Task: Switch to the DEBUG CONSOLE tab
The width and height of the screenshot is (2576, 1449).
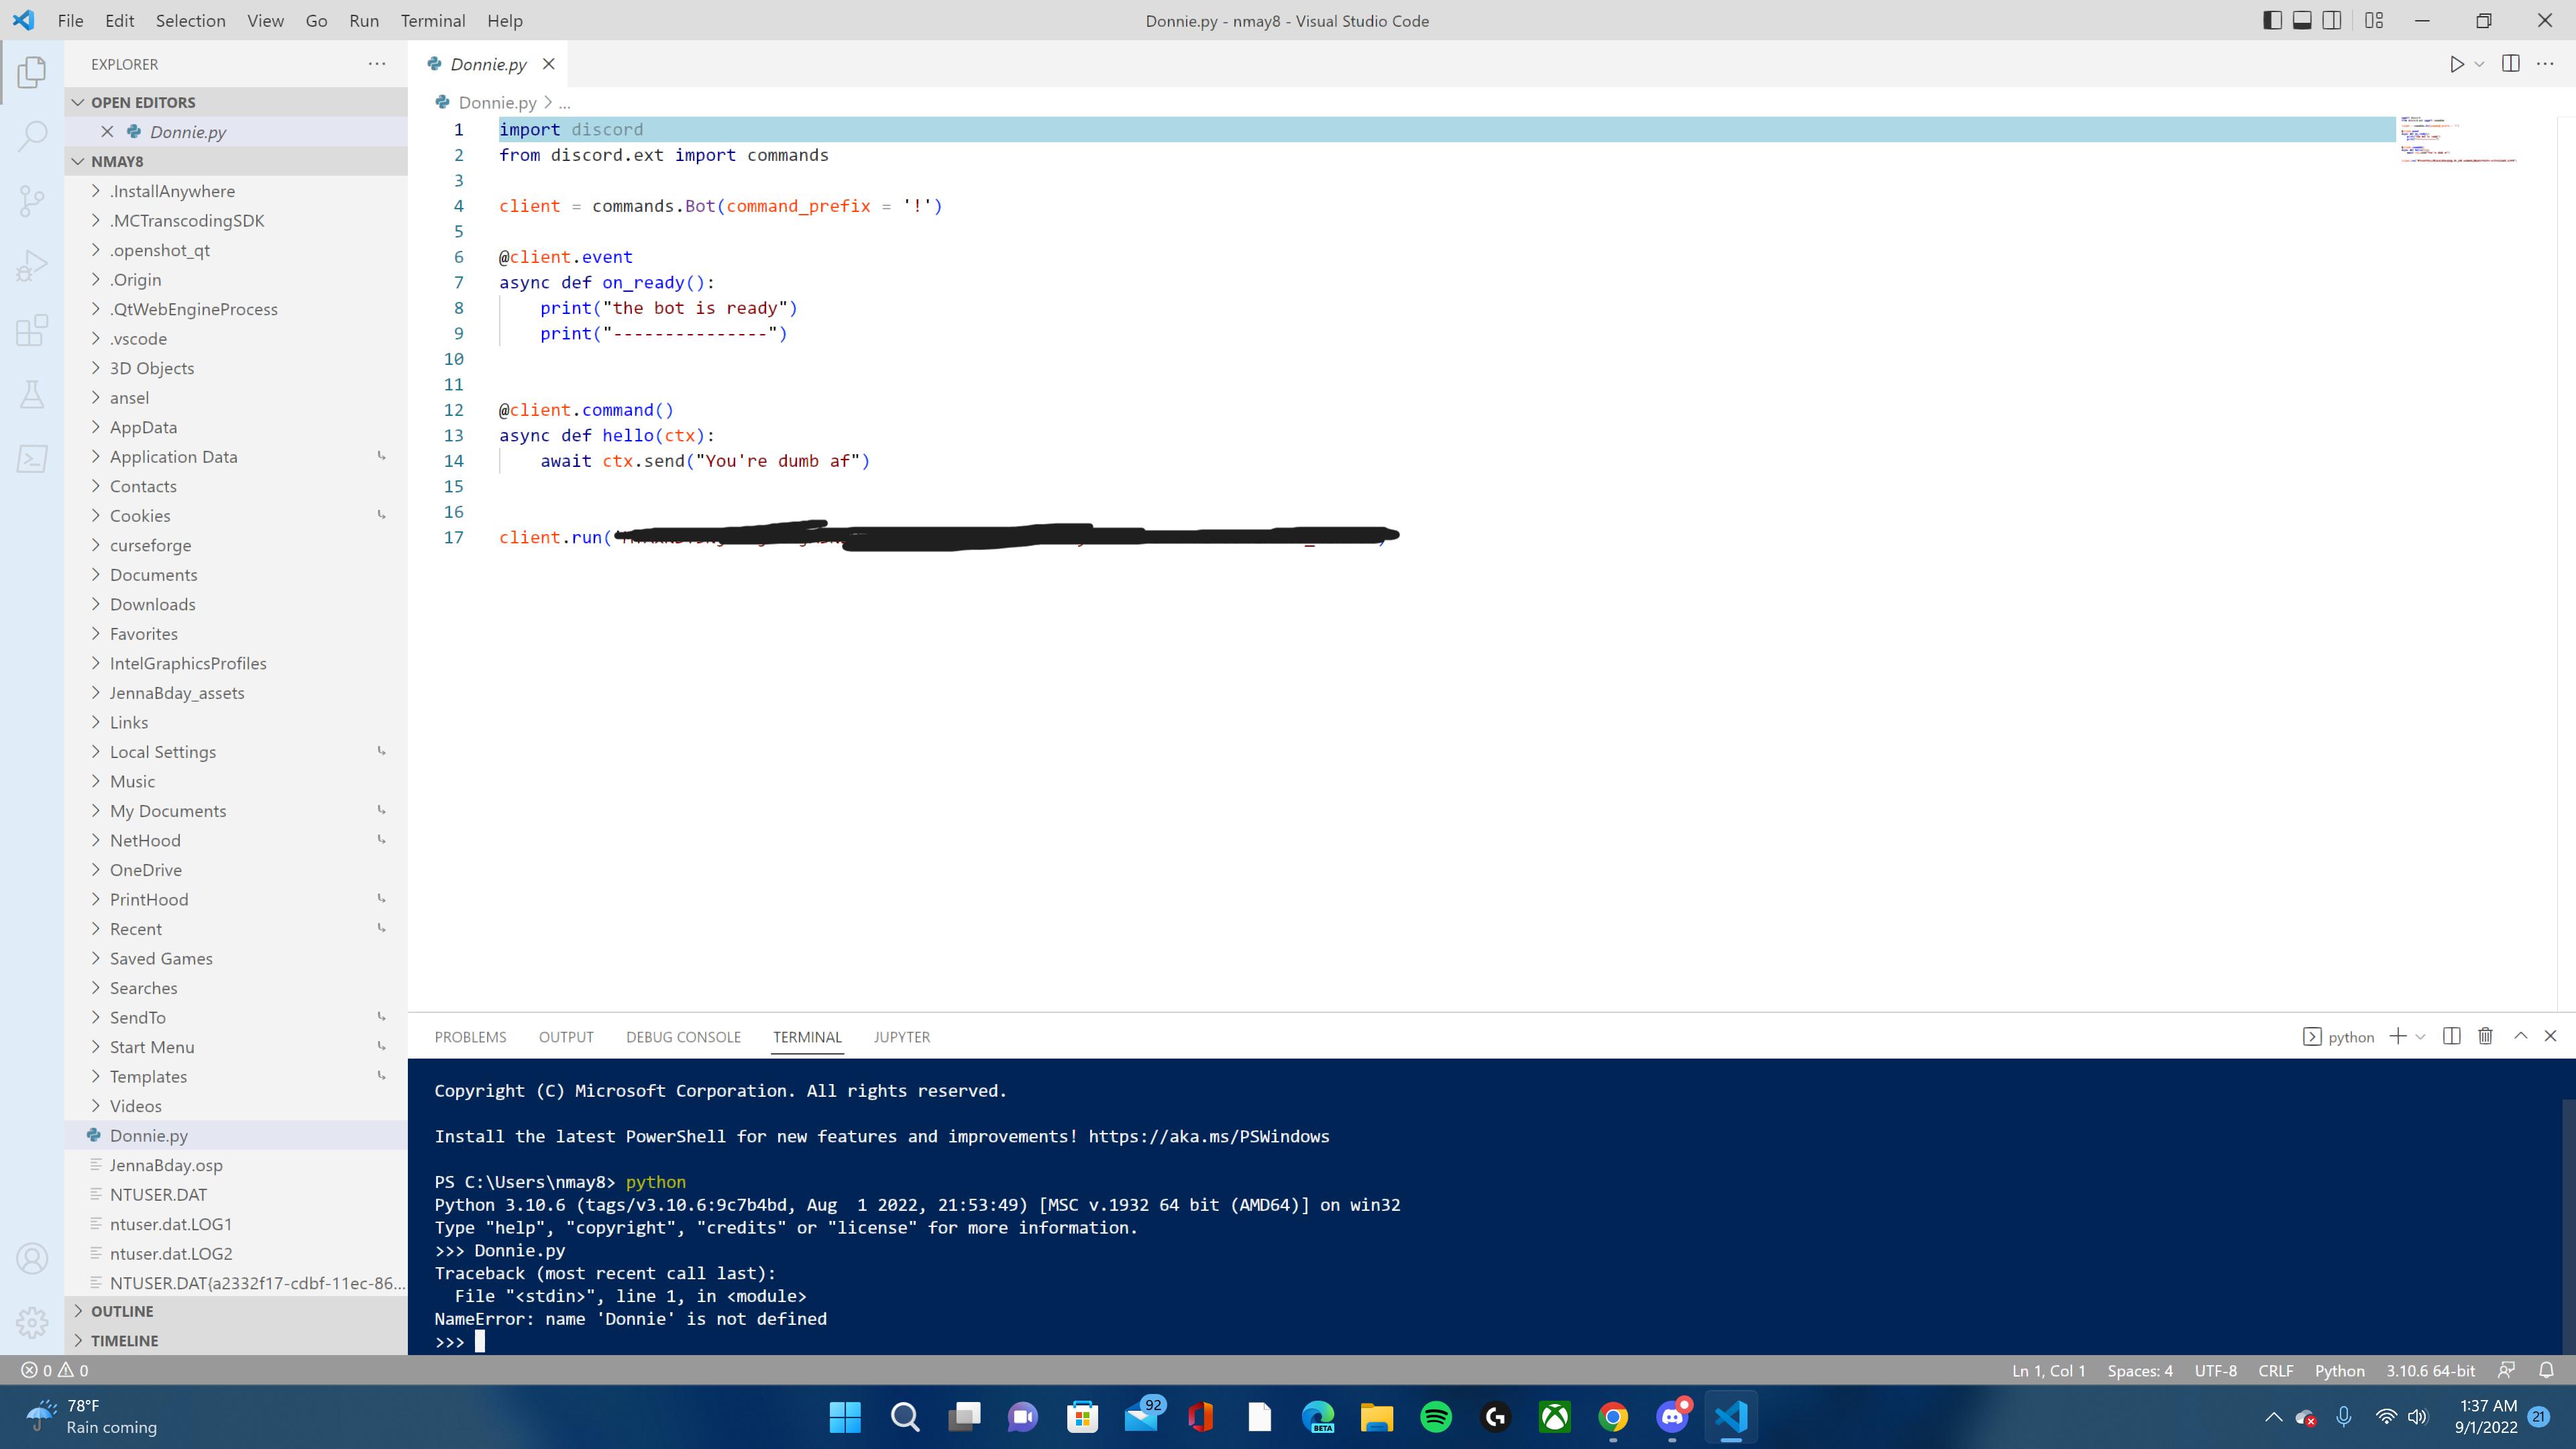Action: tap(684, 1037)
